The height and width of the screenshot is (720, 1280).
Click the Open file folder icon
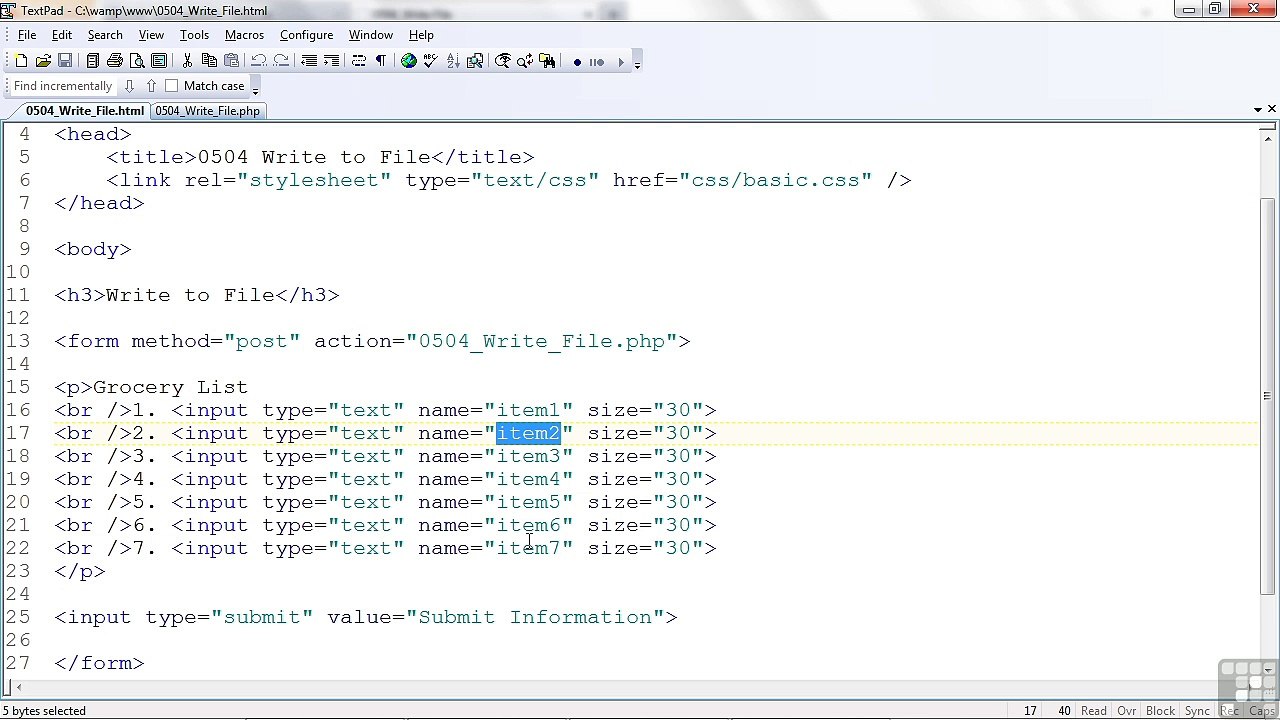(x=43, y=61)
